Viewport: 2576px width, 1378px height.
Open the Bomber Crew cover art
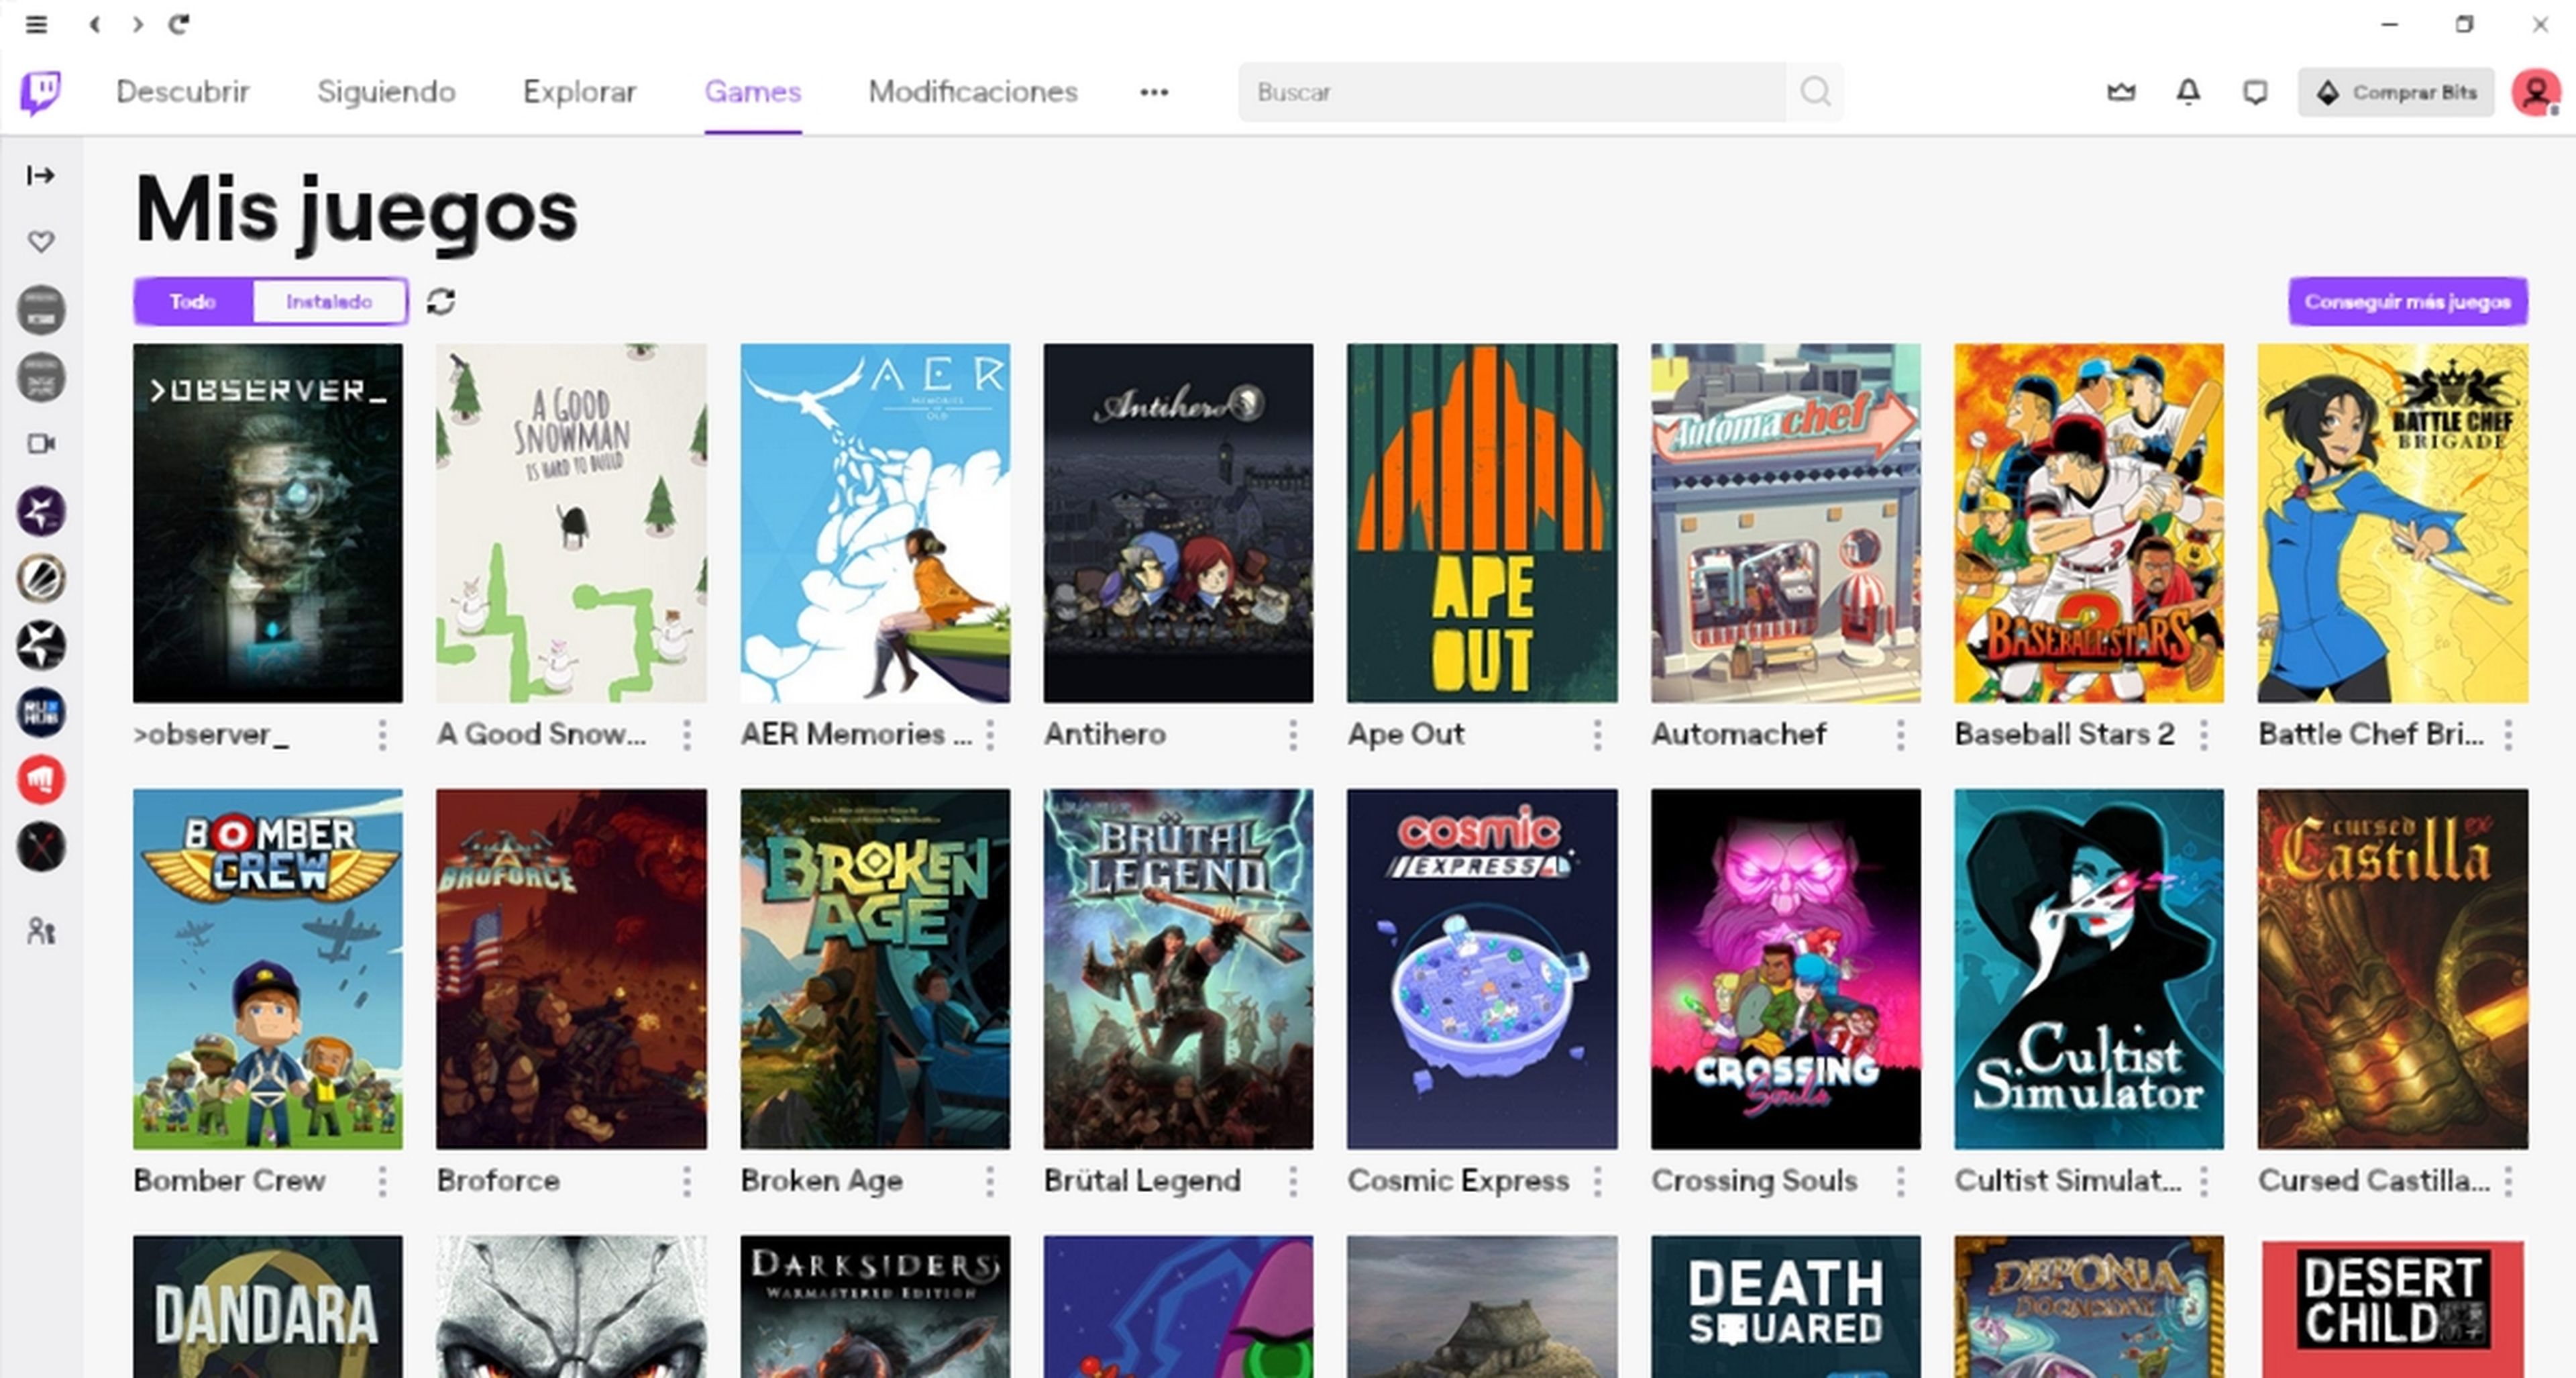(268, 969)
